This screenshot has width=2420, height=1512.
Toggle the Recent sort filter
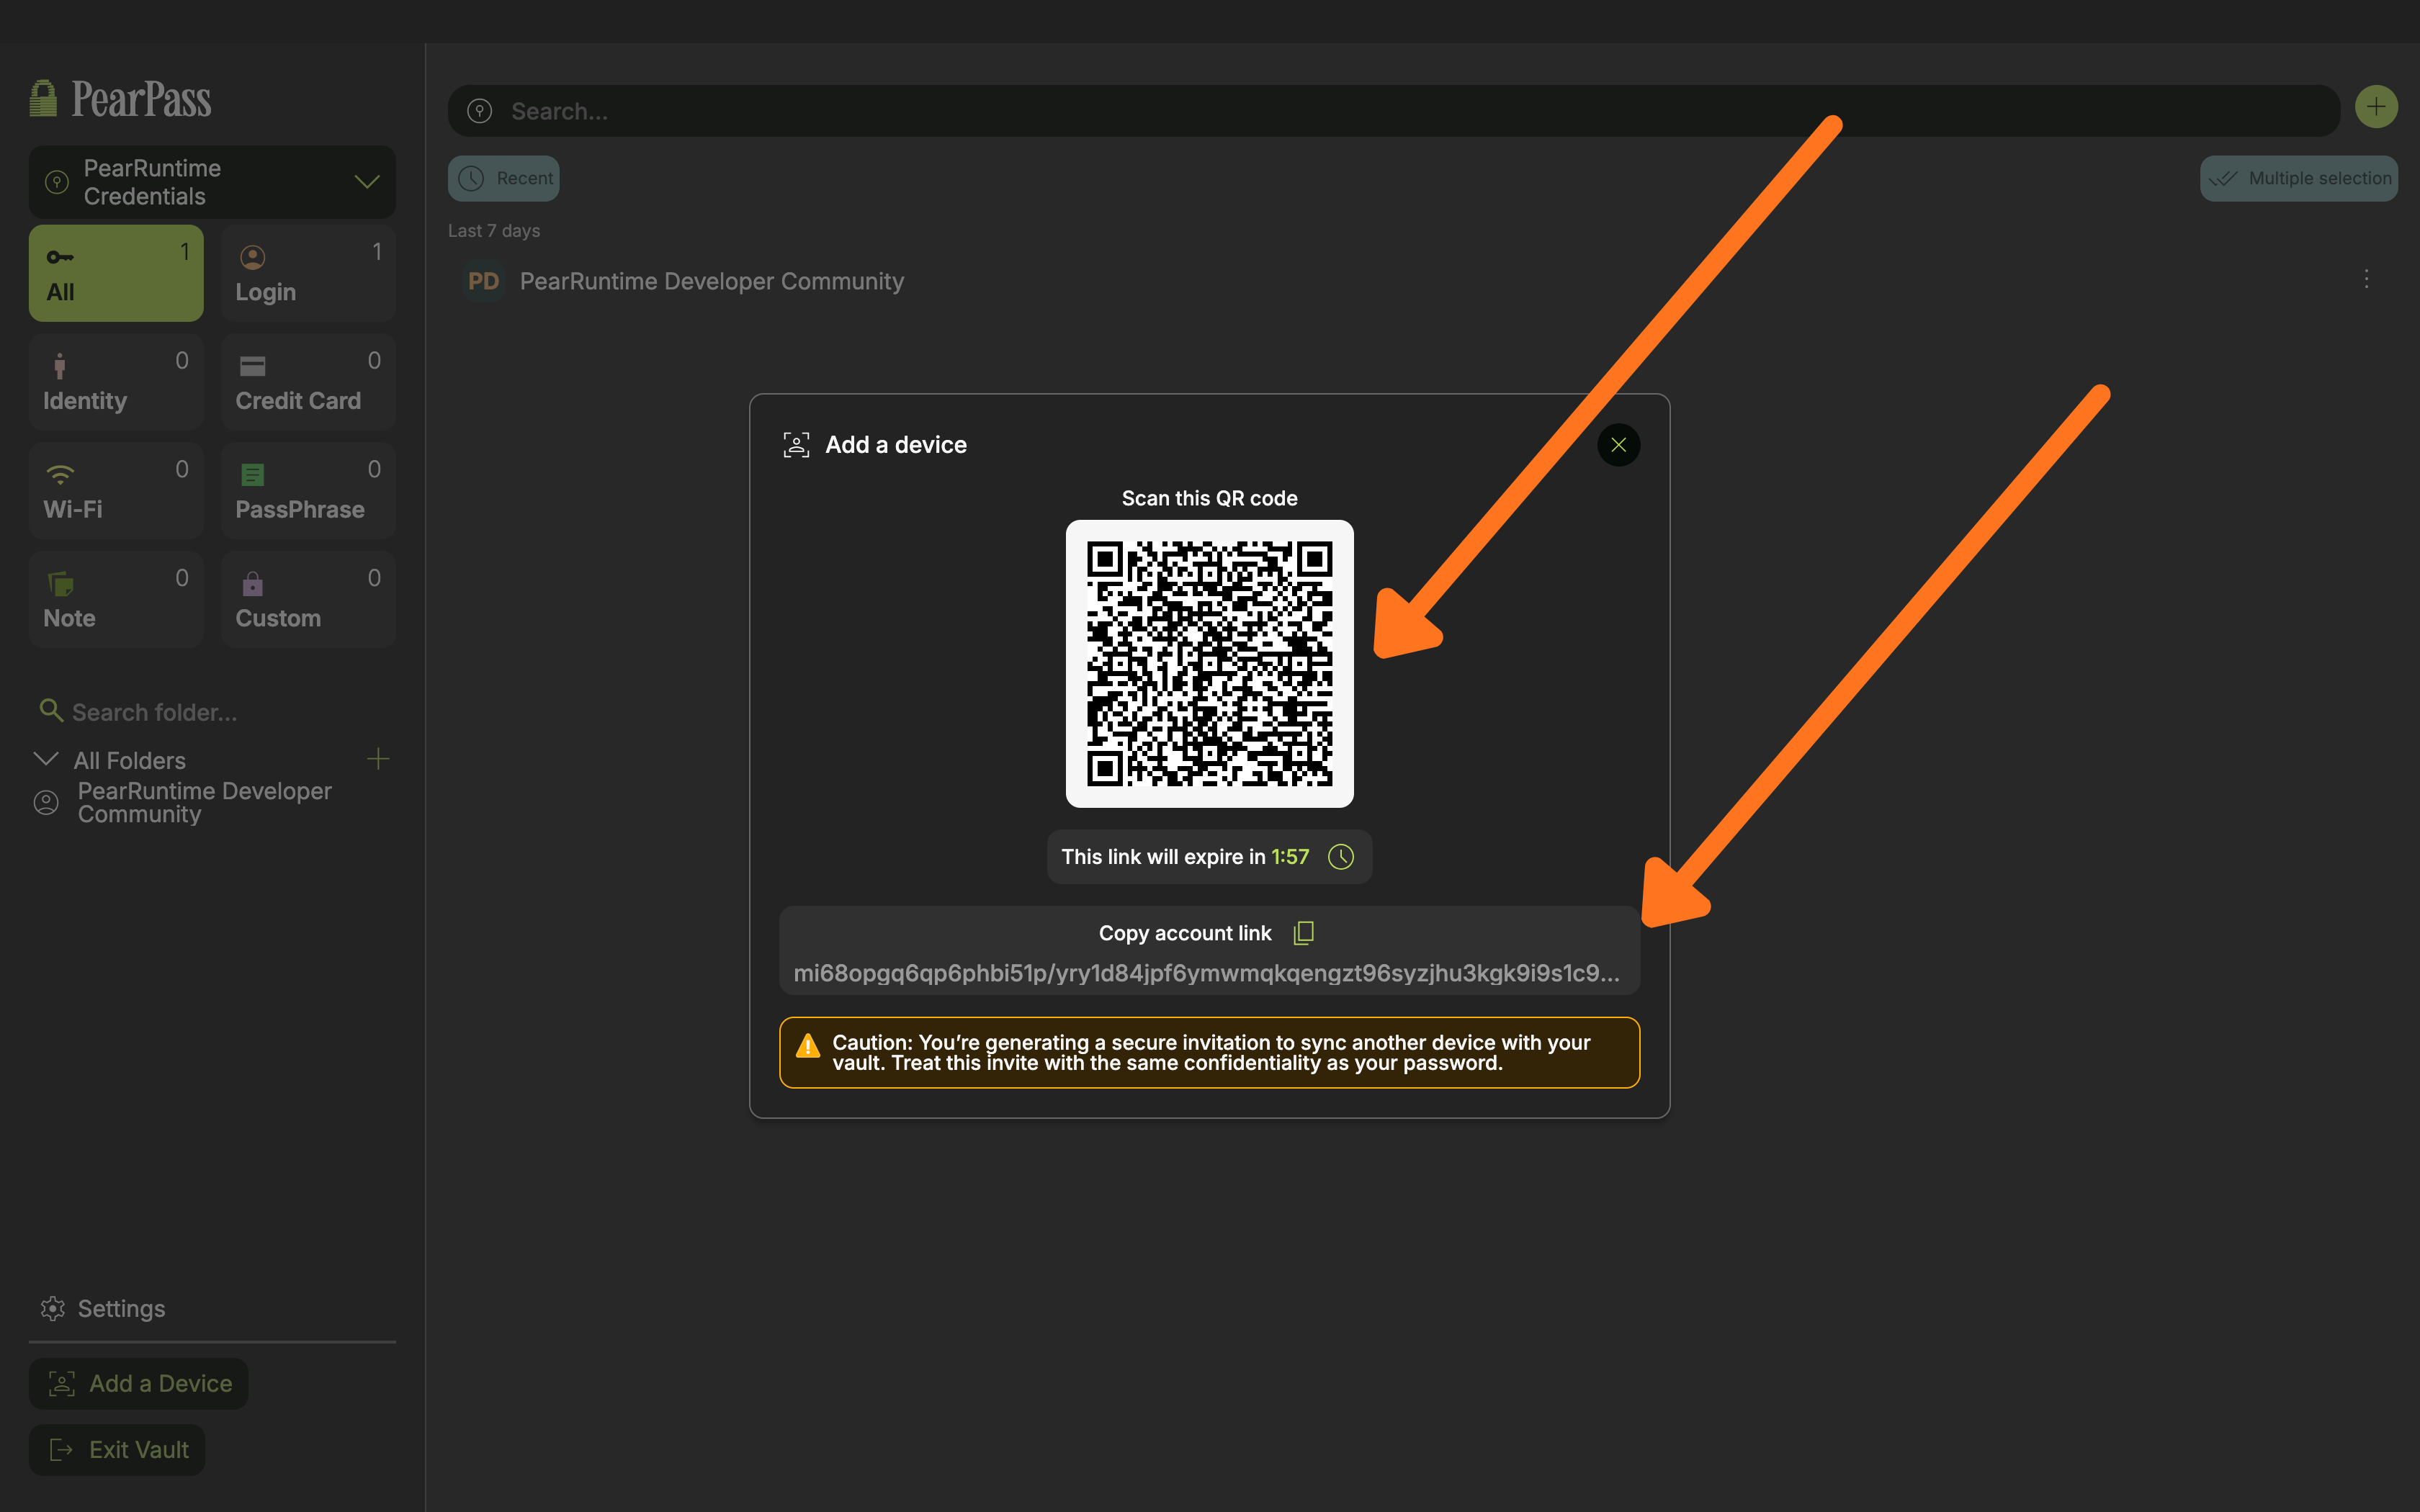pos(504,179)
